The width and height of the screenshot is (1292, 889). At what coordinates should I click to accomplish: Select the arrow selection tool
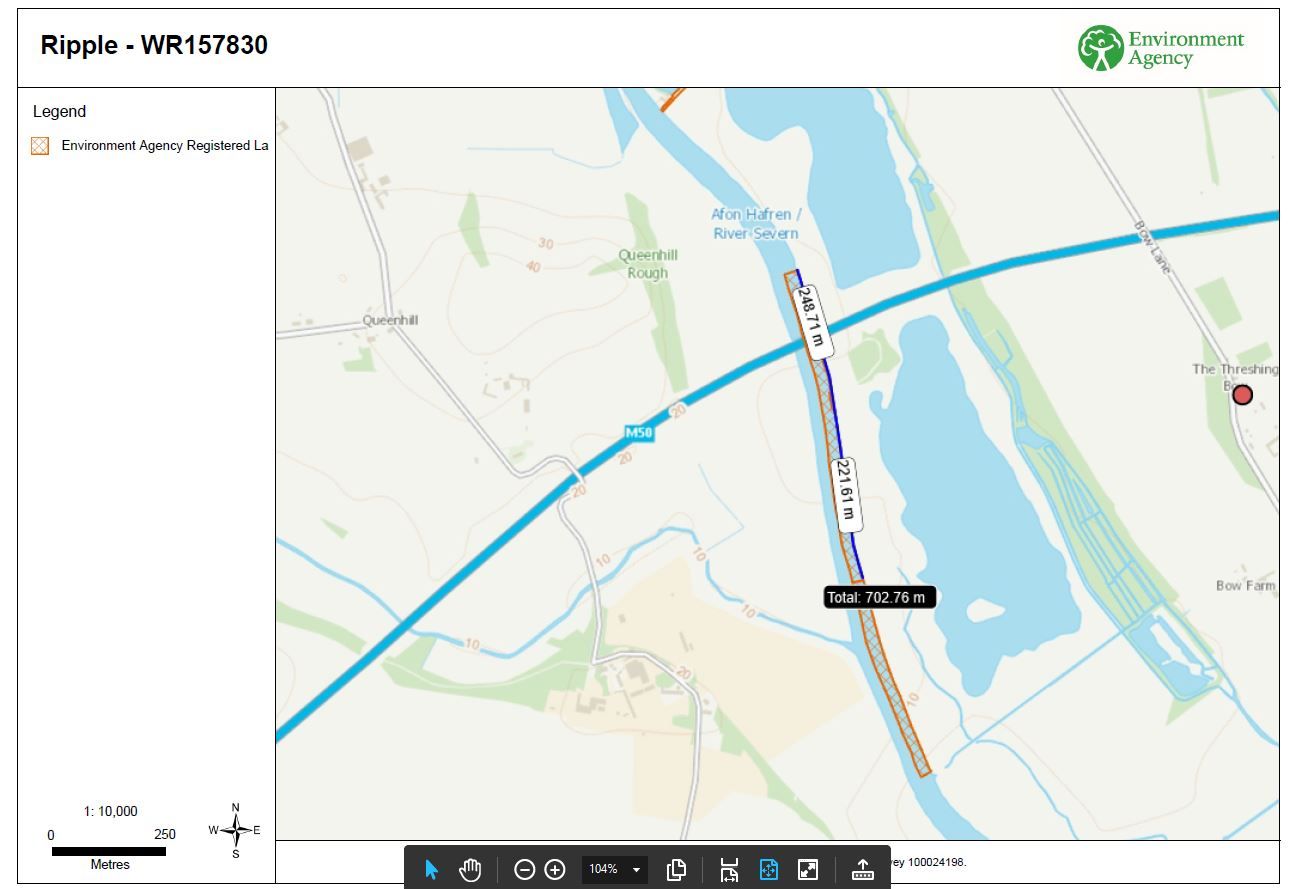432,869
